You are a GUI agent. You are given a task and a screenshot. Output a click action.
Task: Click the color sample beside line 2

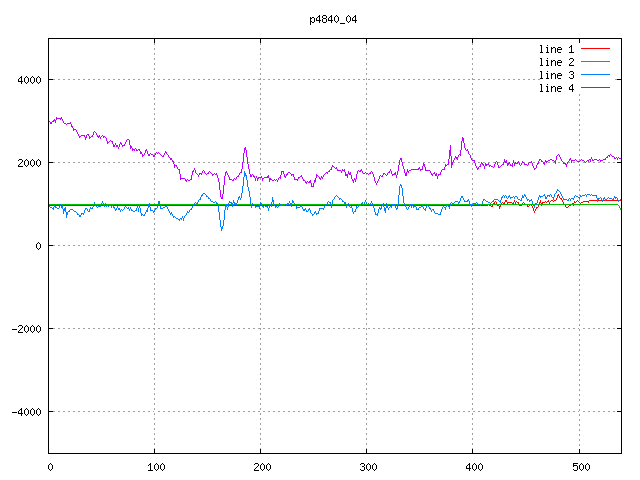[595, 62]
